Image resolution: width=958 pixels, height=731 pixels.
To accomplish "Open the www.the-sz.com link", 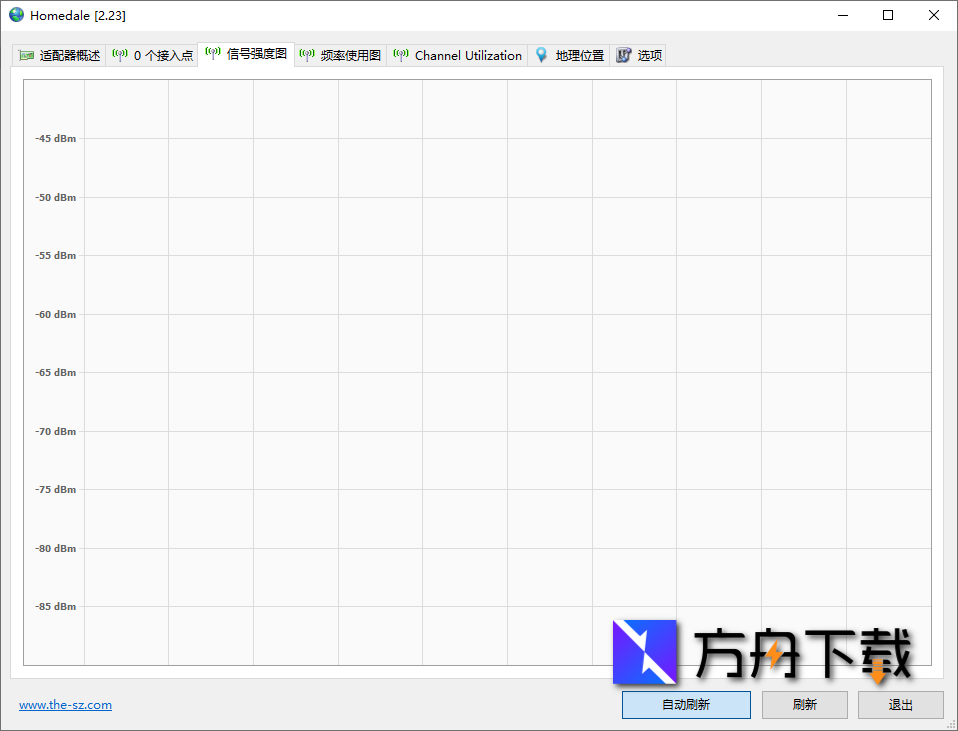I will pyautogui.click(x=65, y=704).
